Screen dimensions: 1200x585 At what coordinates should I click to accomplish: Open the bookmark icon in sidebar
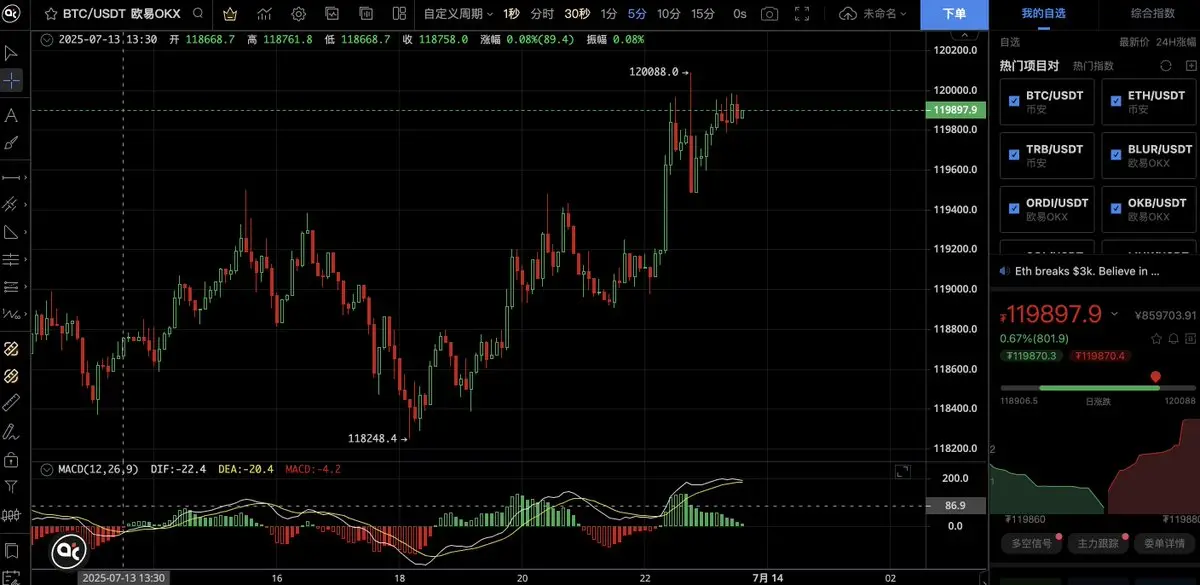(11, 551)
